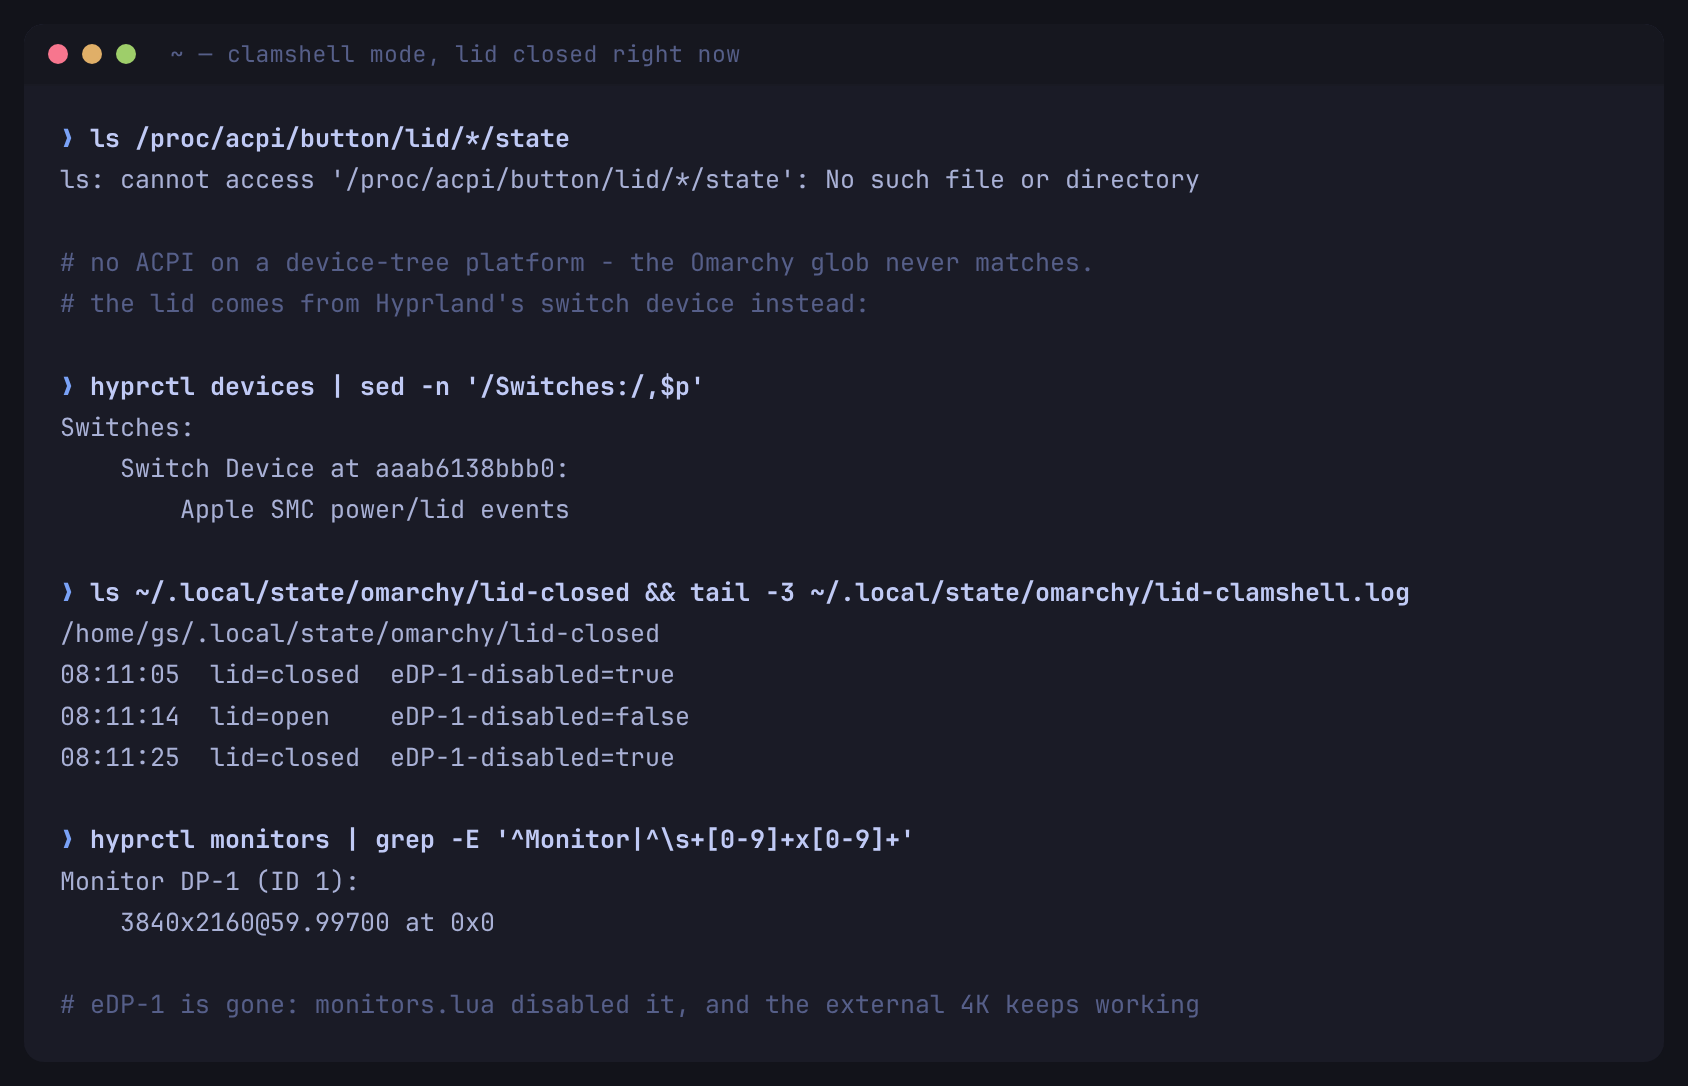This screenshot has width=1688, height=1086.
Task: Click the 'No such file or directory' error
Action: (1012, 180)
